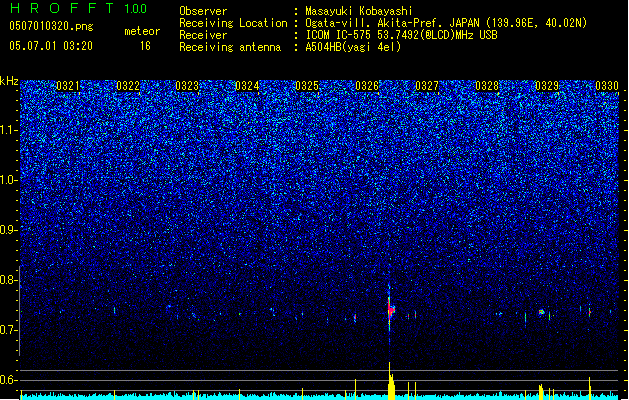Click the 0323 time marker
629x400 pixels.
[187, 86]
